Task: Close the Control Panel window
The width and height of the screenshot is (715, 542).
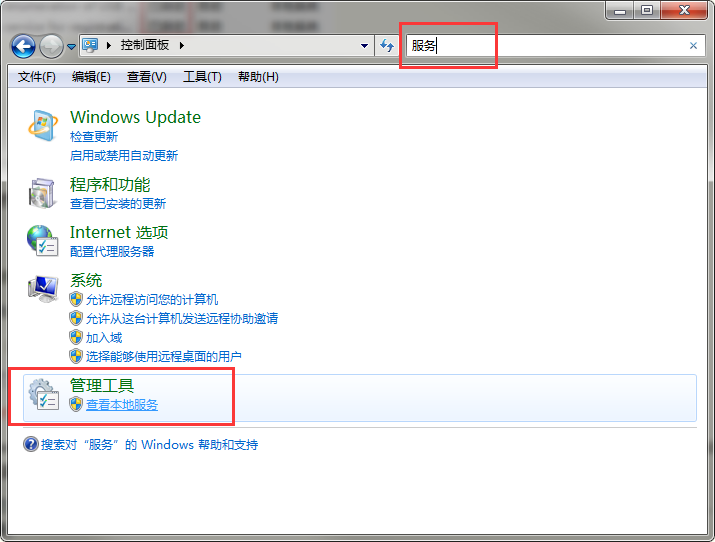Action: [684, 10]
